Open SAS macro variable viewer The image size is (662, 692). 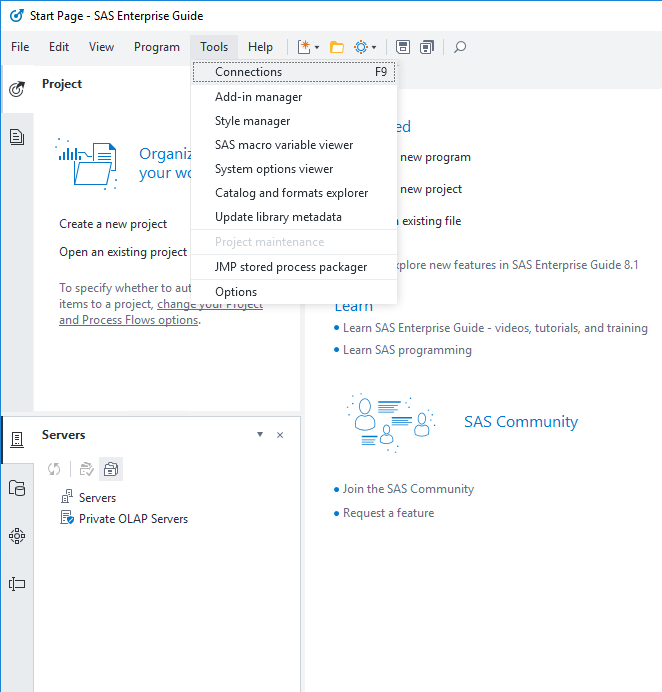pyautogui.click(x=294, y=145)
